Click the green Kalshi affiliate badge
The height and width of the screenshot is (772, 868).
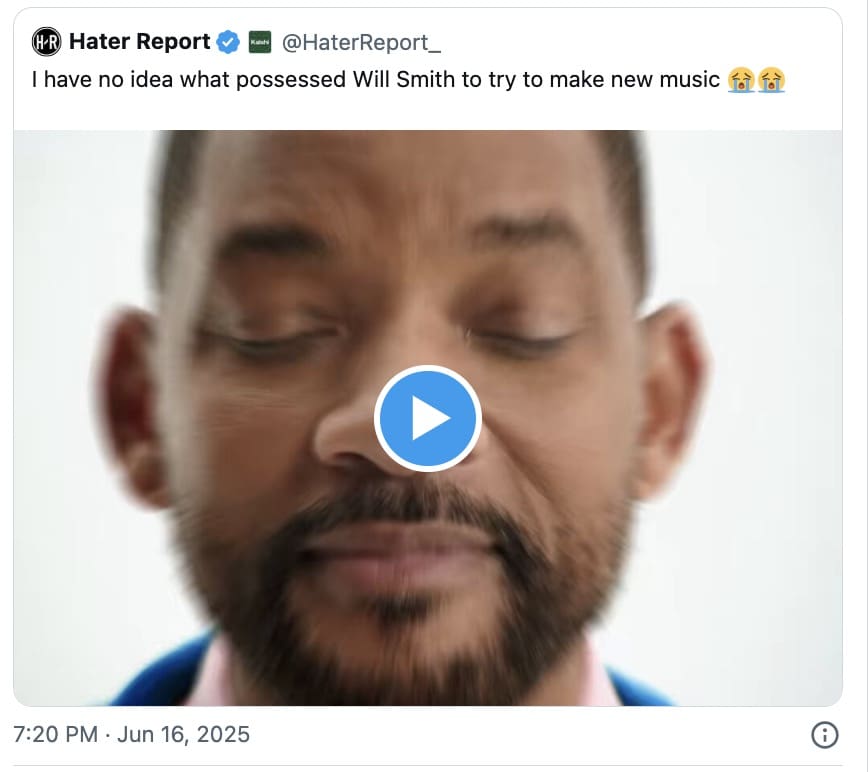258,42
